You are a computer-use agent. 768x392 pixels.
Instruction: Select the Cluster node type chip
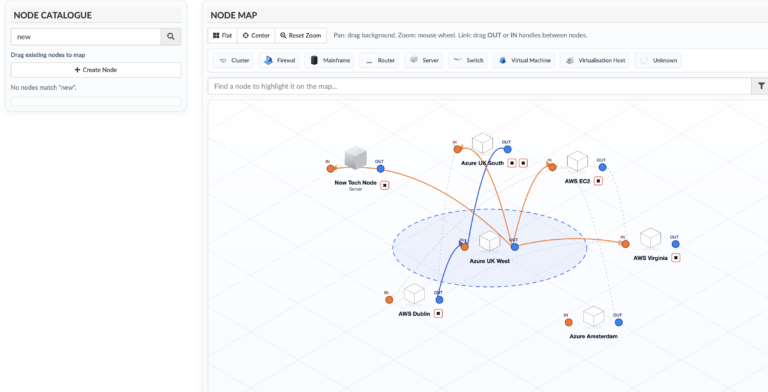coord(233,60)
